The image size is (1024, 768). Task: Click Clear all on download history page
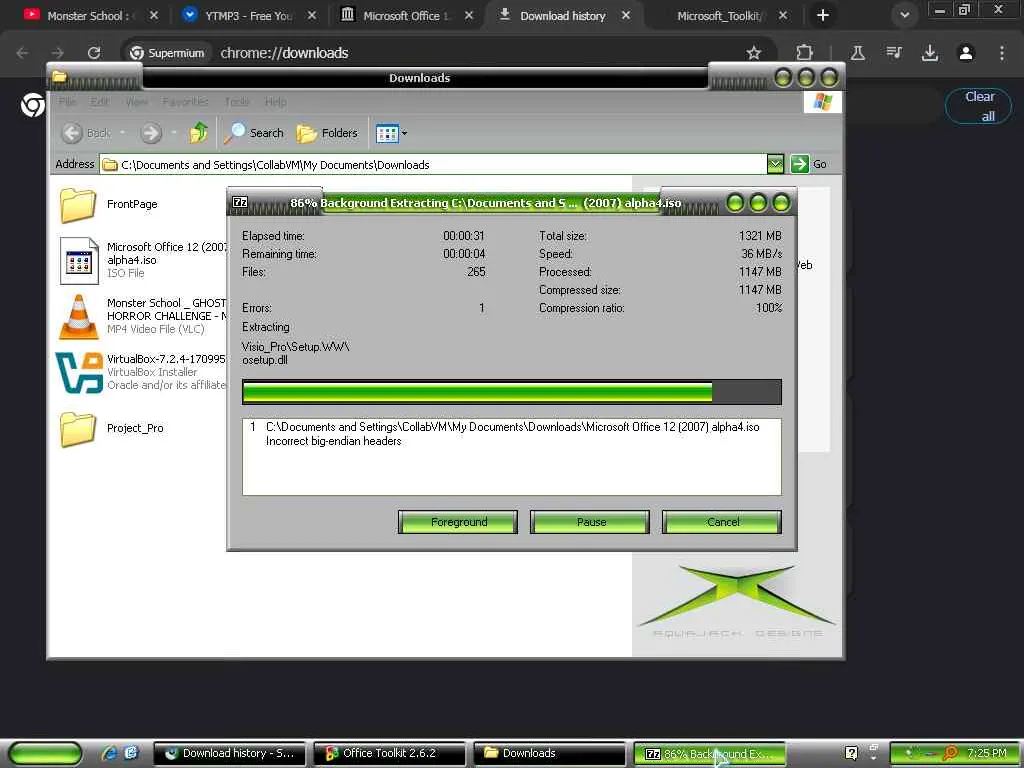click(978, 106)
